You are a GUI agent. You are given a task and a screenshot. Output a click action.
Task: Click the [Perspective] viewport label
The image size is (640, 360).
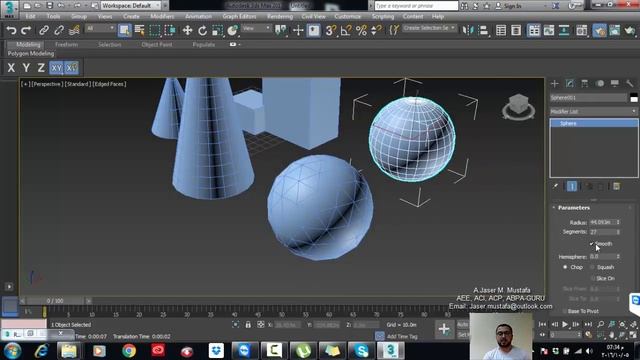click(47, 84)
